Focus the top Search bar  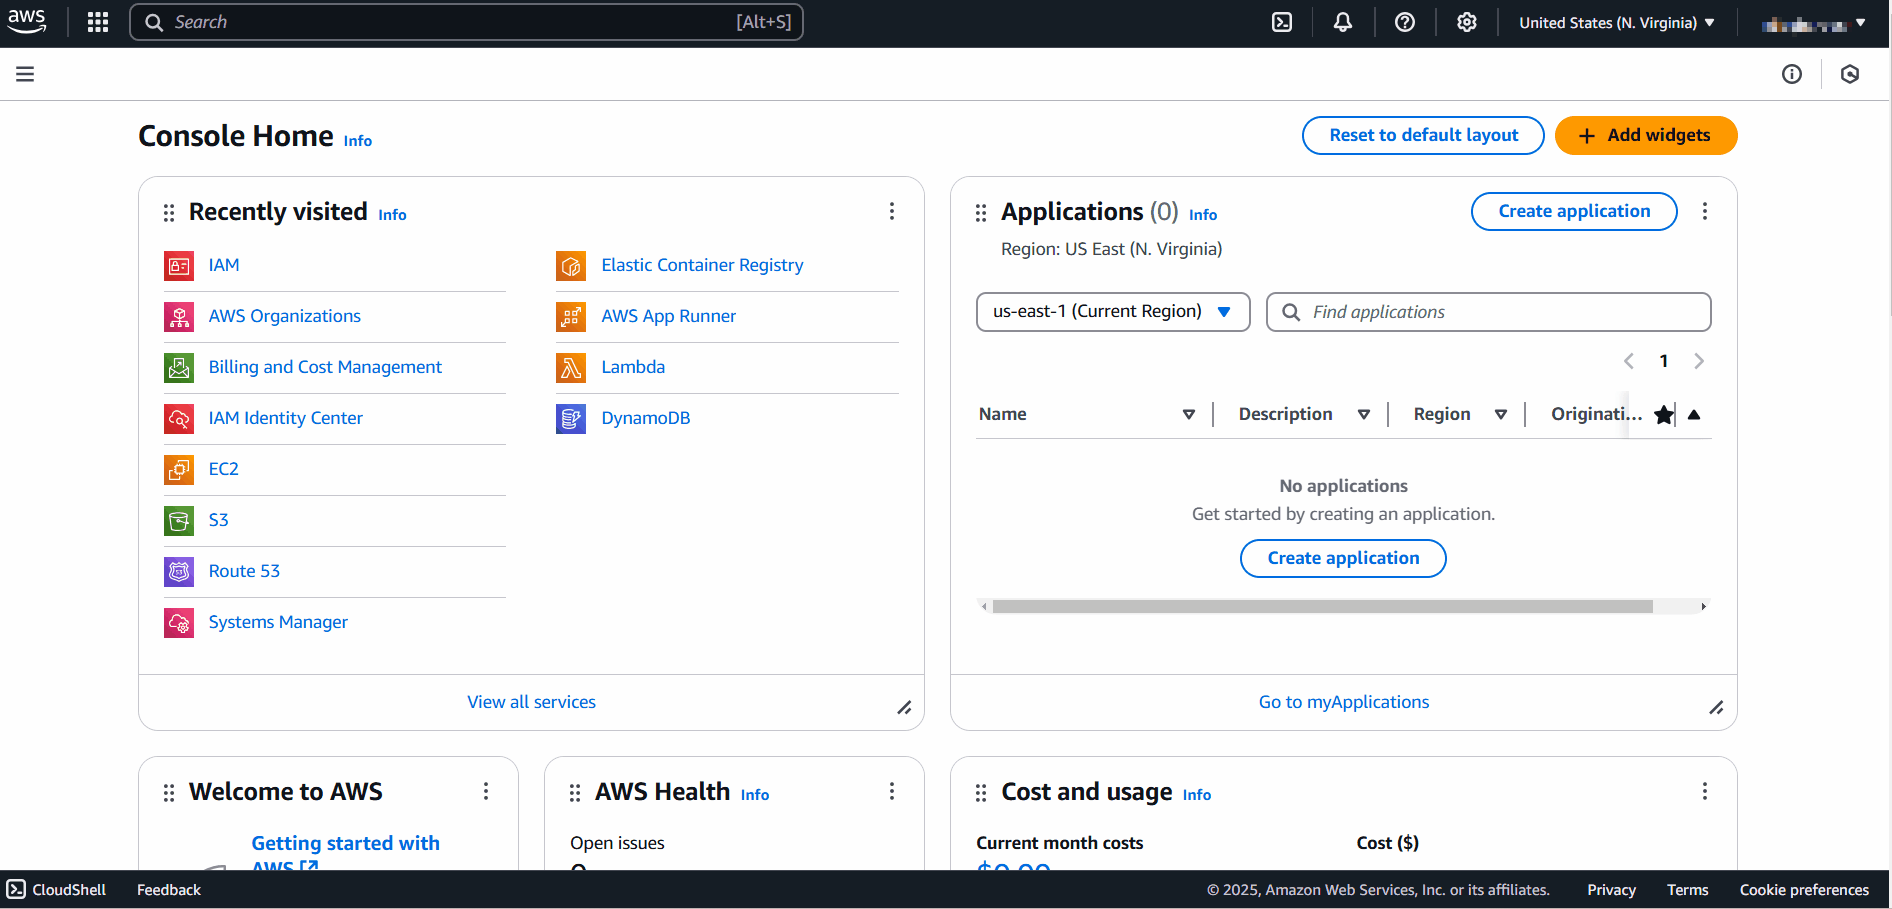click(x=466, y=22)
